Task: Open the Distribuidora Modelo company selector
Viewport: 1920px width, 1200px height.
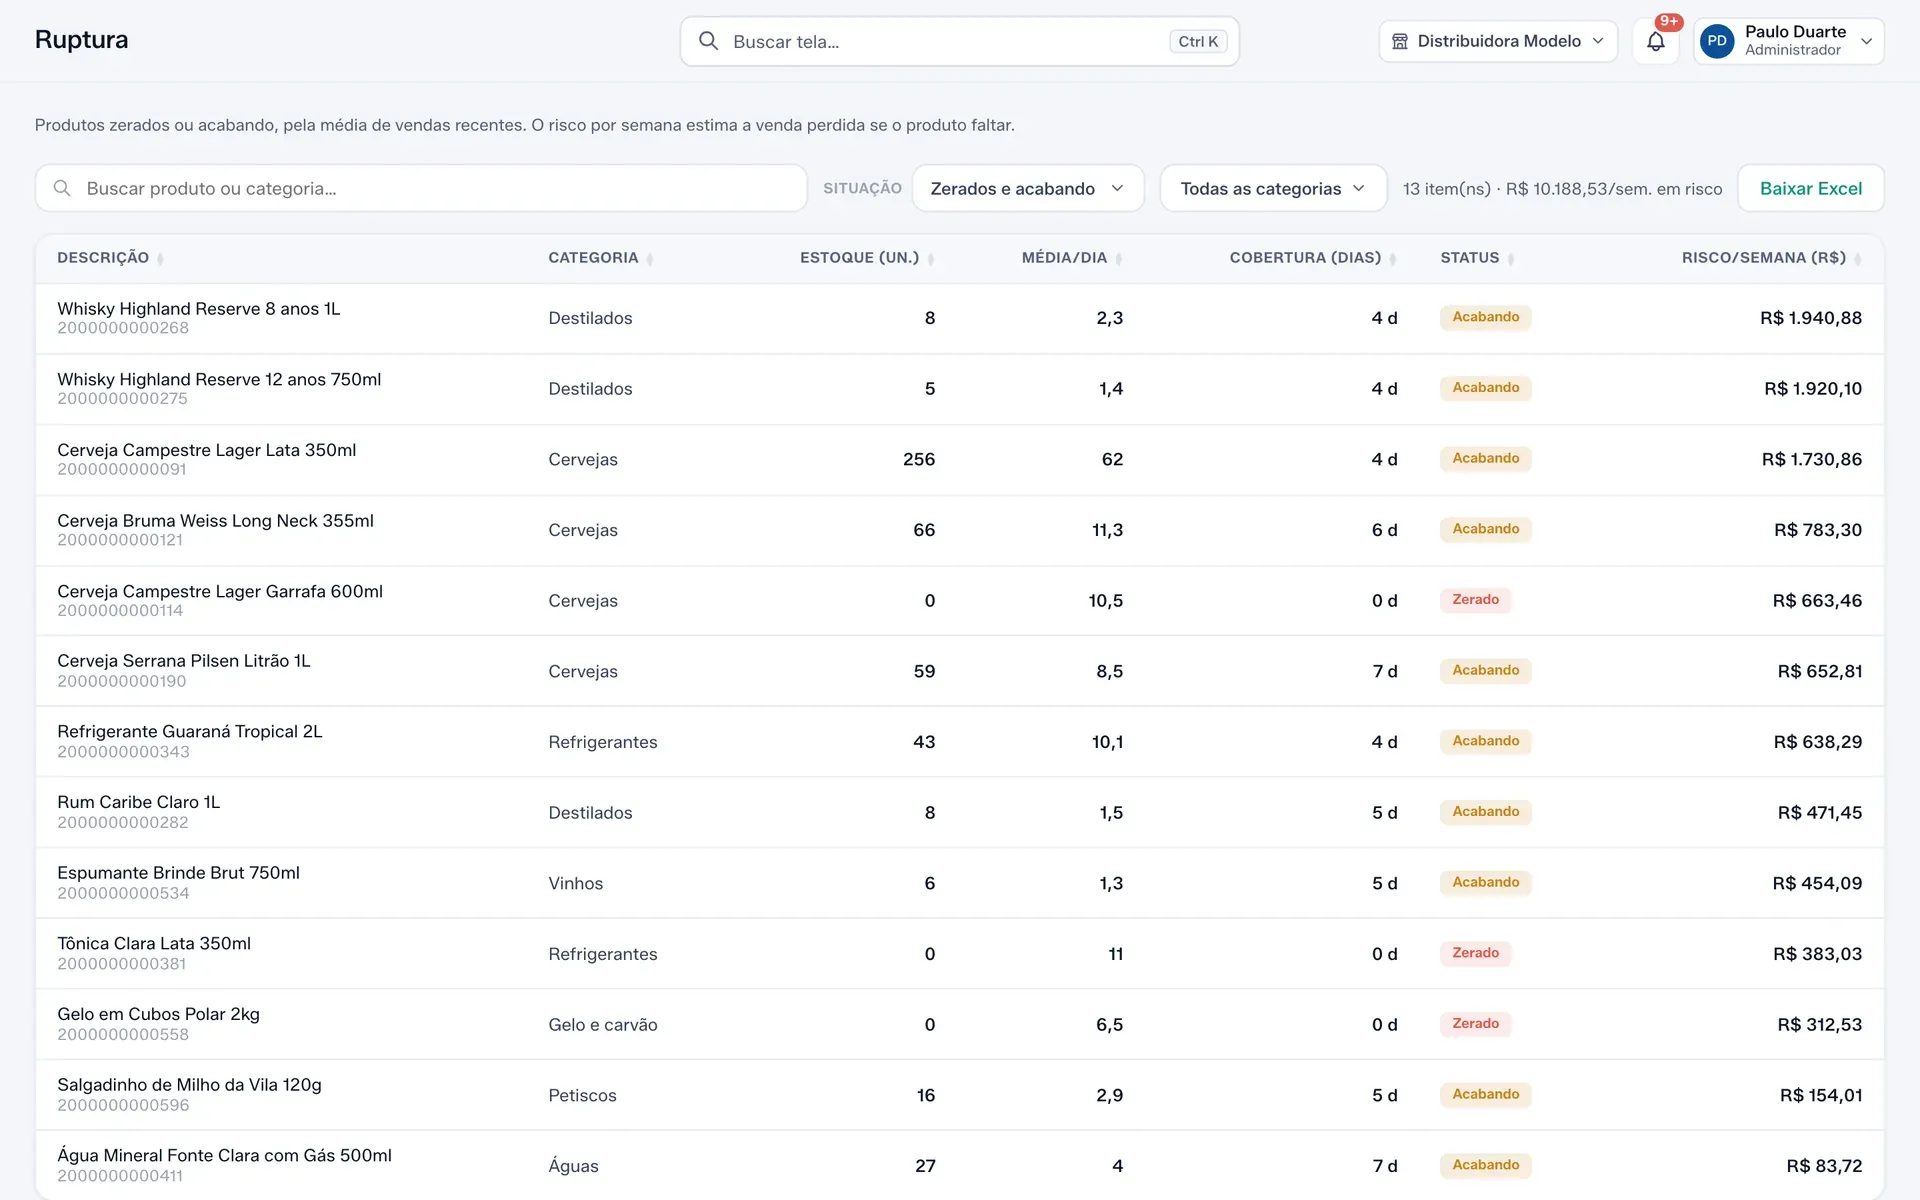Action: click(1498, 41)
